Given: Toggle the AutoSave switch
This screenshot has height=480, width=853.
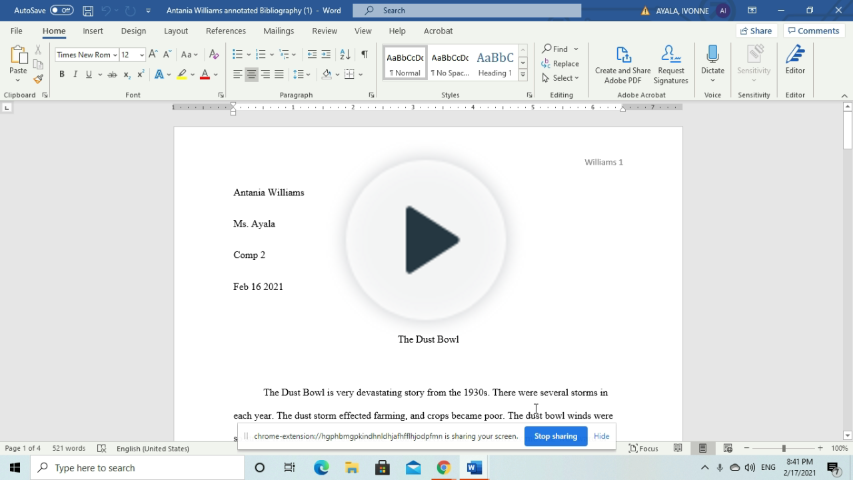Looking at the screenshot, I should tap(62, 10).
